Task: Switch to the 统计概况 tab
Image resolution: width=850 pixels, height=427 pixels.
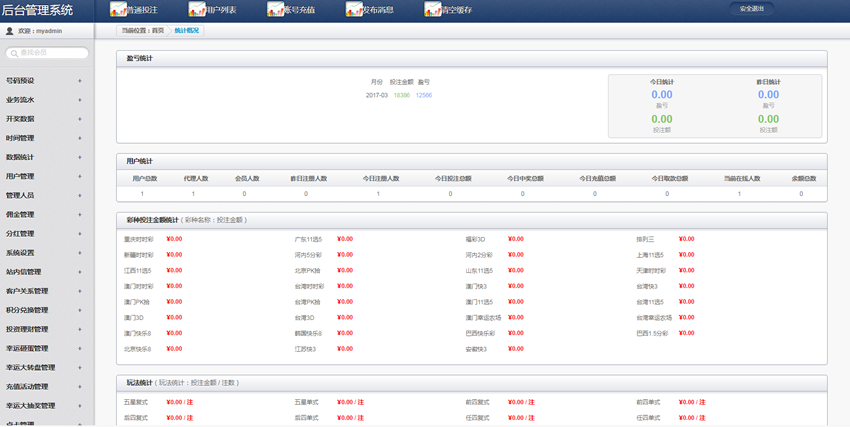Action: [186, 31]
